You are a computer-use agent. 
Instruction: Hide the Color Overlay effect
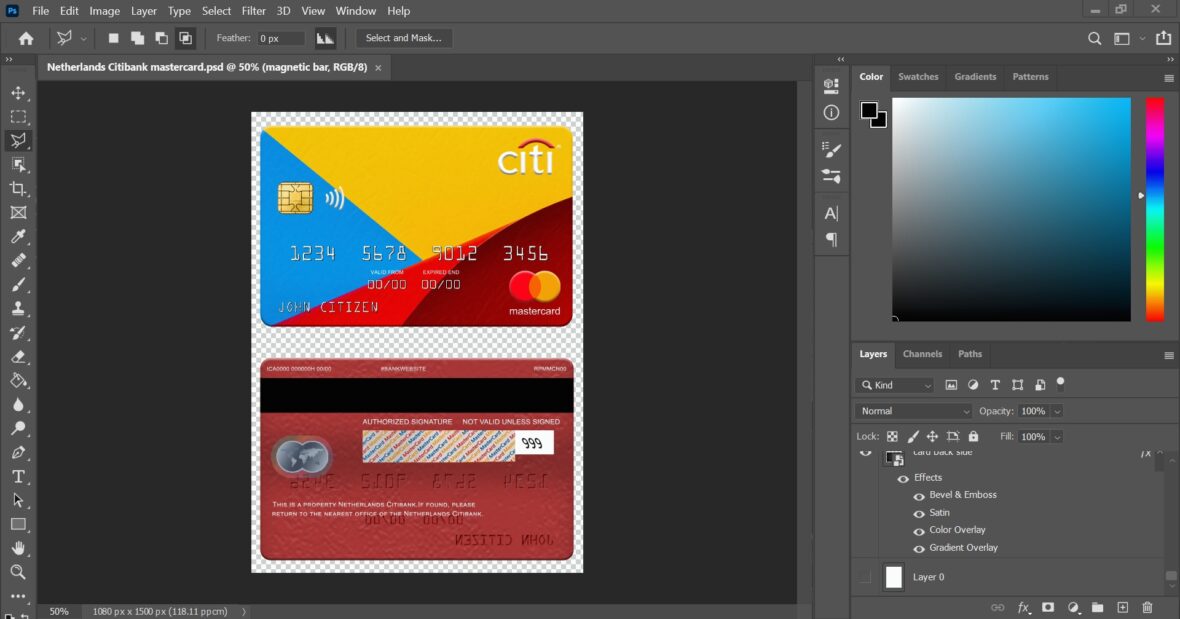pyautogui.click(x=919, y=531)
